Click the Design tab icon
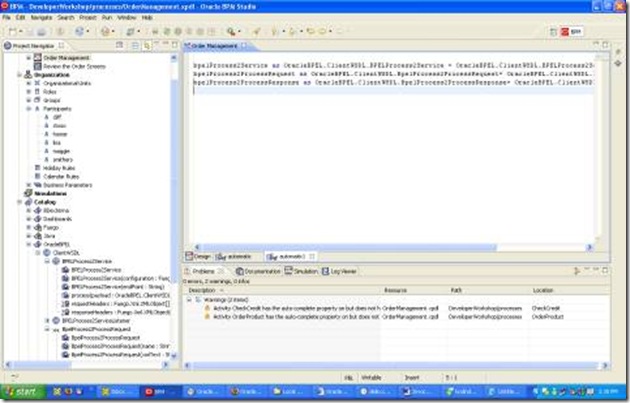Viewport: 630px width, 403px height. point(189,256)
